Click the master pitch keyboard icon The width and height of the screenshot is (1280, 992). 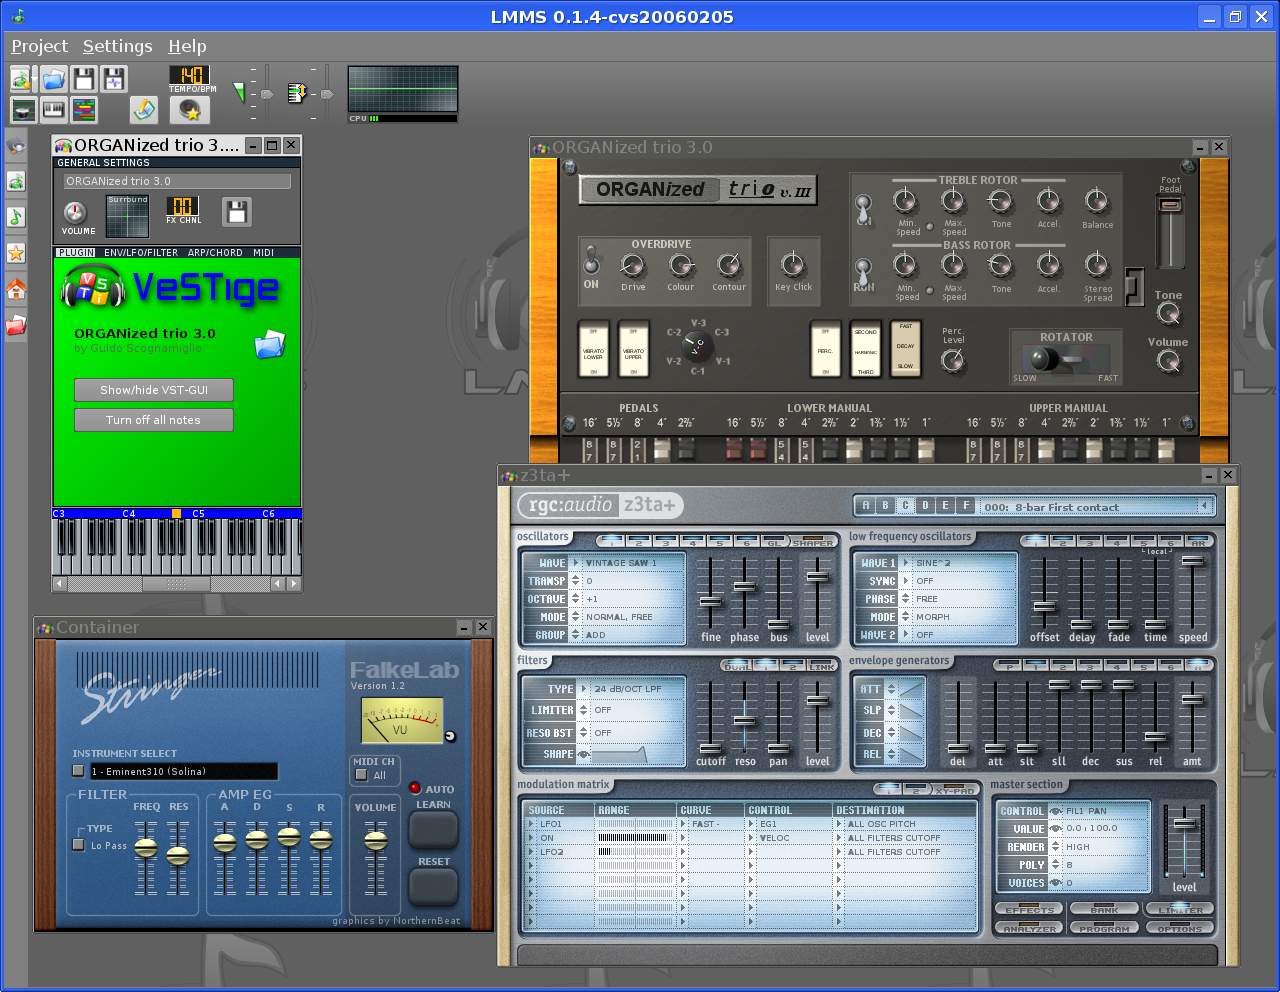(x=297, y=93)
